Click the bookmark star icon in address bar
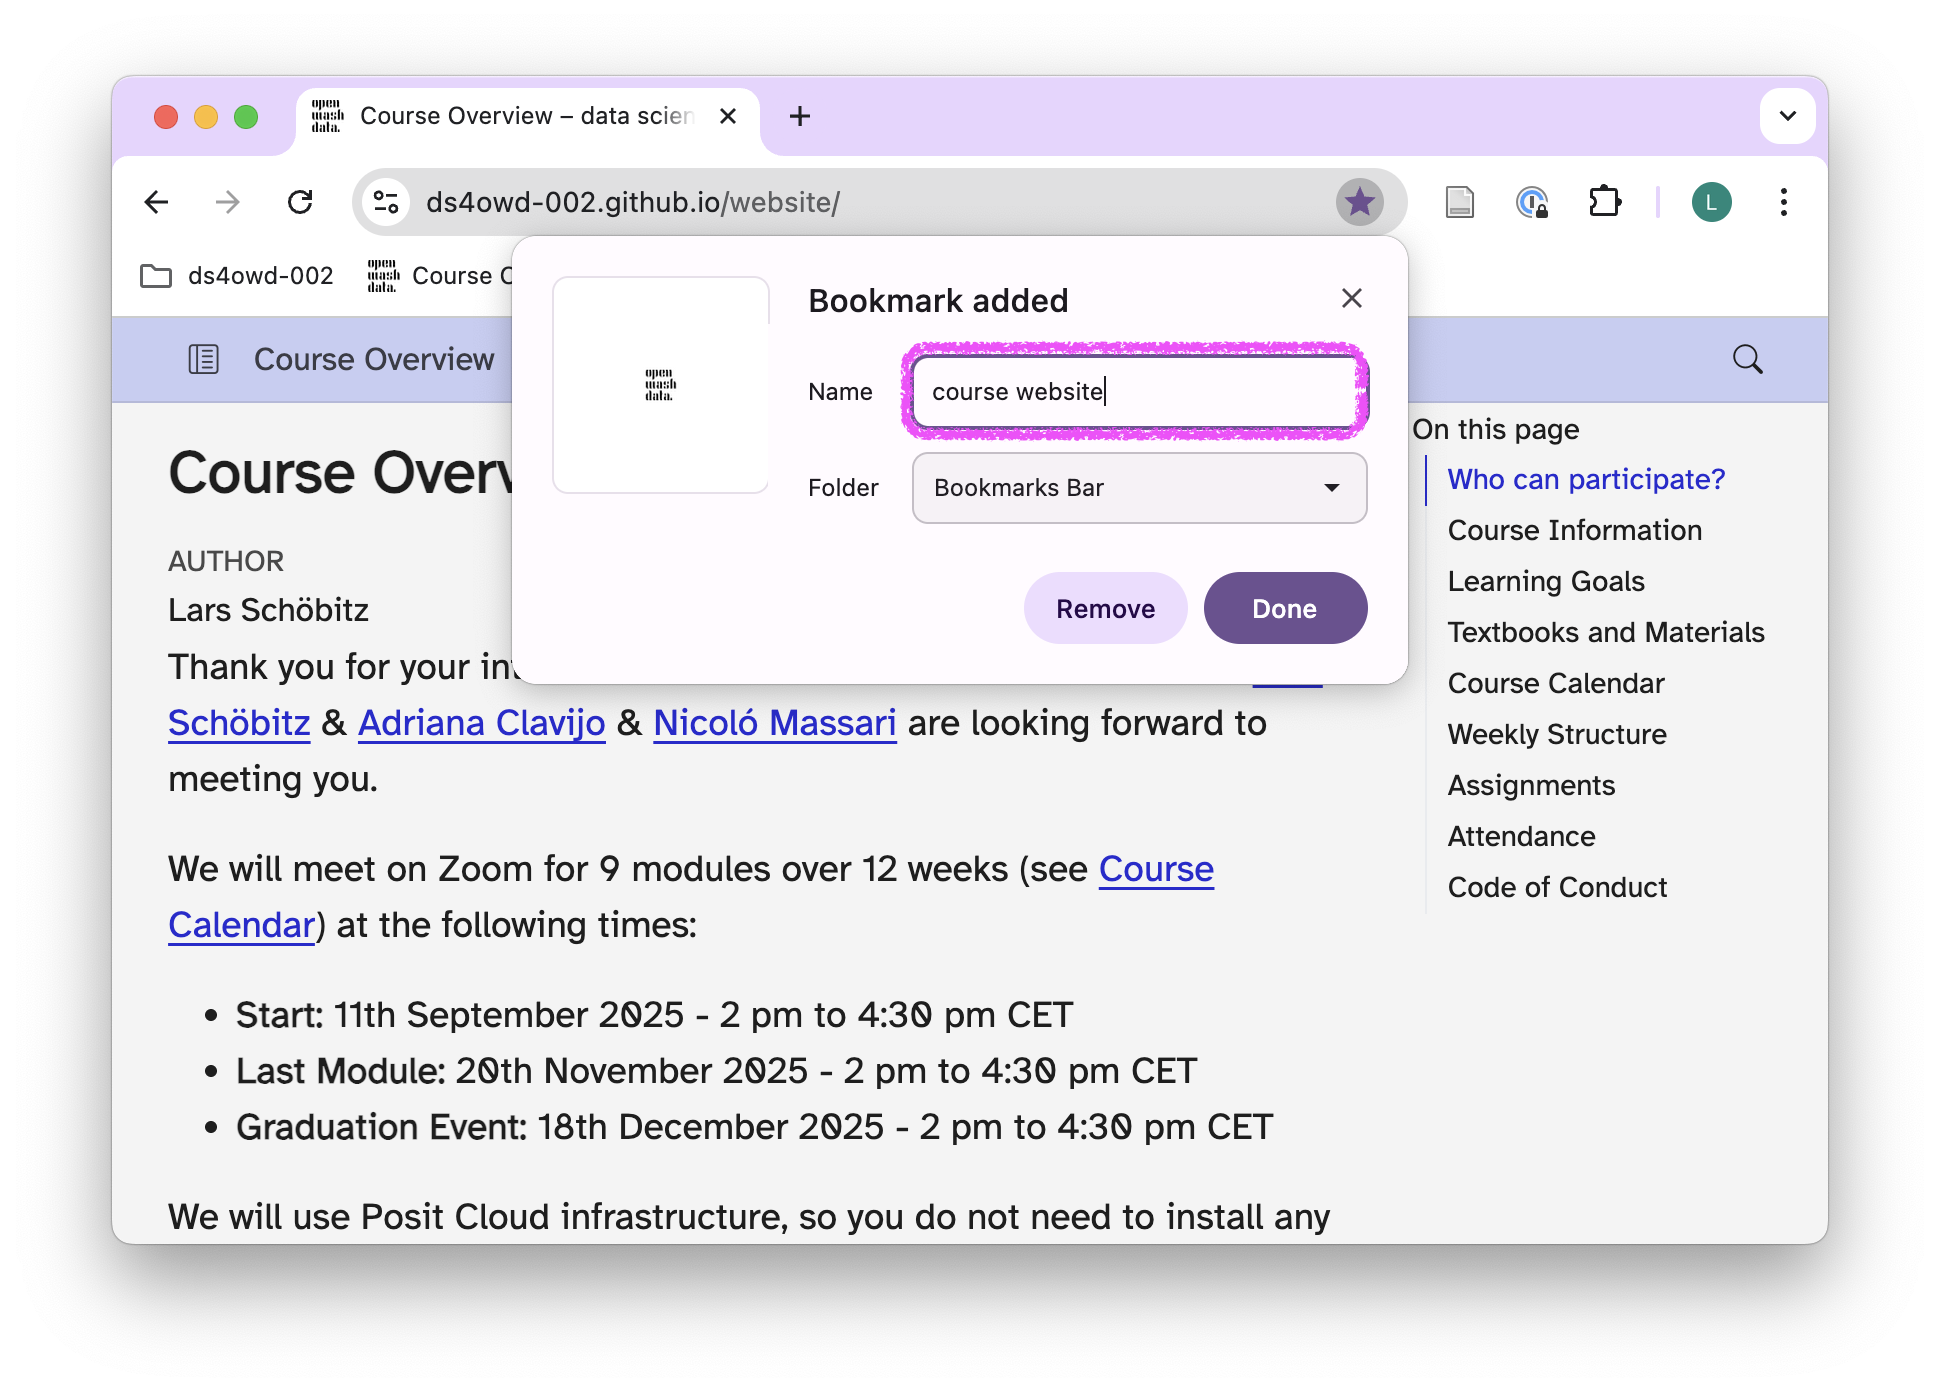Screen dimensions: 1940x1392 point(1359,203)
